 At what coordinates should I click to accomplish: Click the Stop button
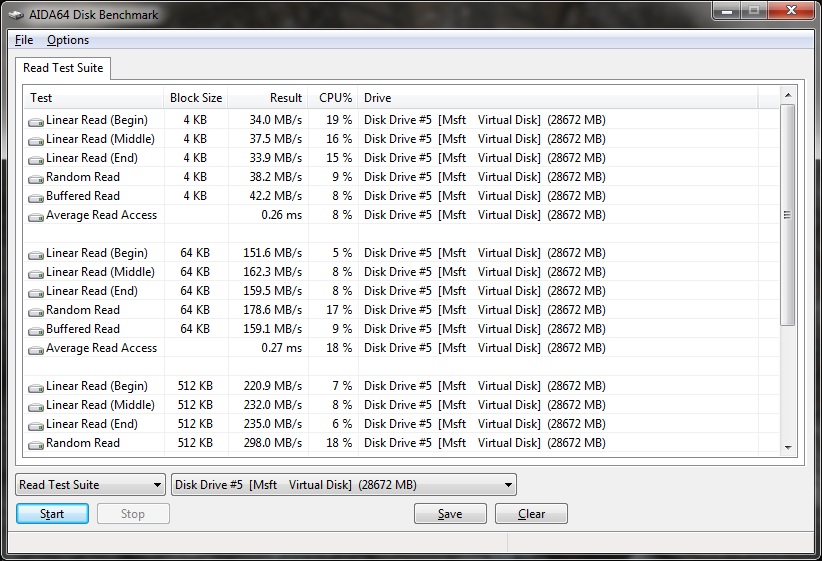133,514
